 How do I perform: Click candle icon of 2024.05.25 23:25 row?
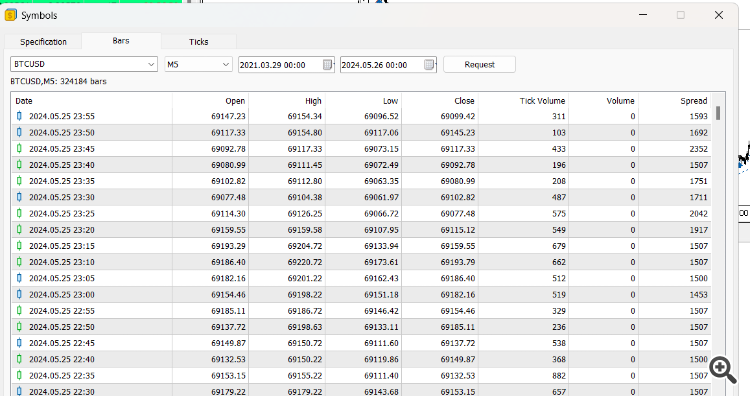(19, 213)
